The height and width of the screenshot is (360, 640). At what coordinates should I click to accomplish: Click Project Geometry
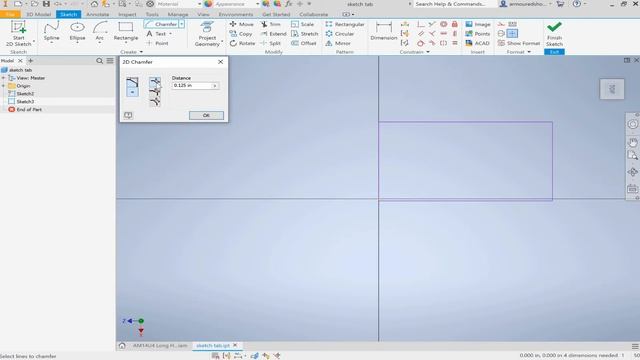(x=207, y=34)
